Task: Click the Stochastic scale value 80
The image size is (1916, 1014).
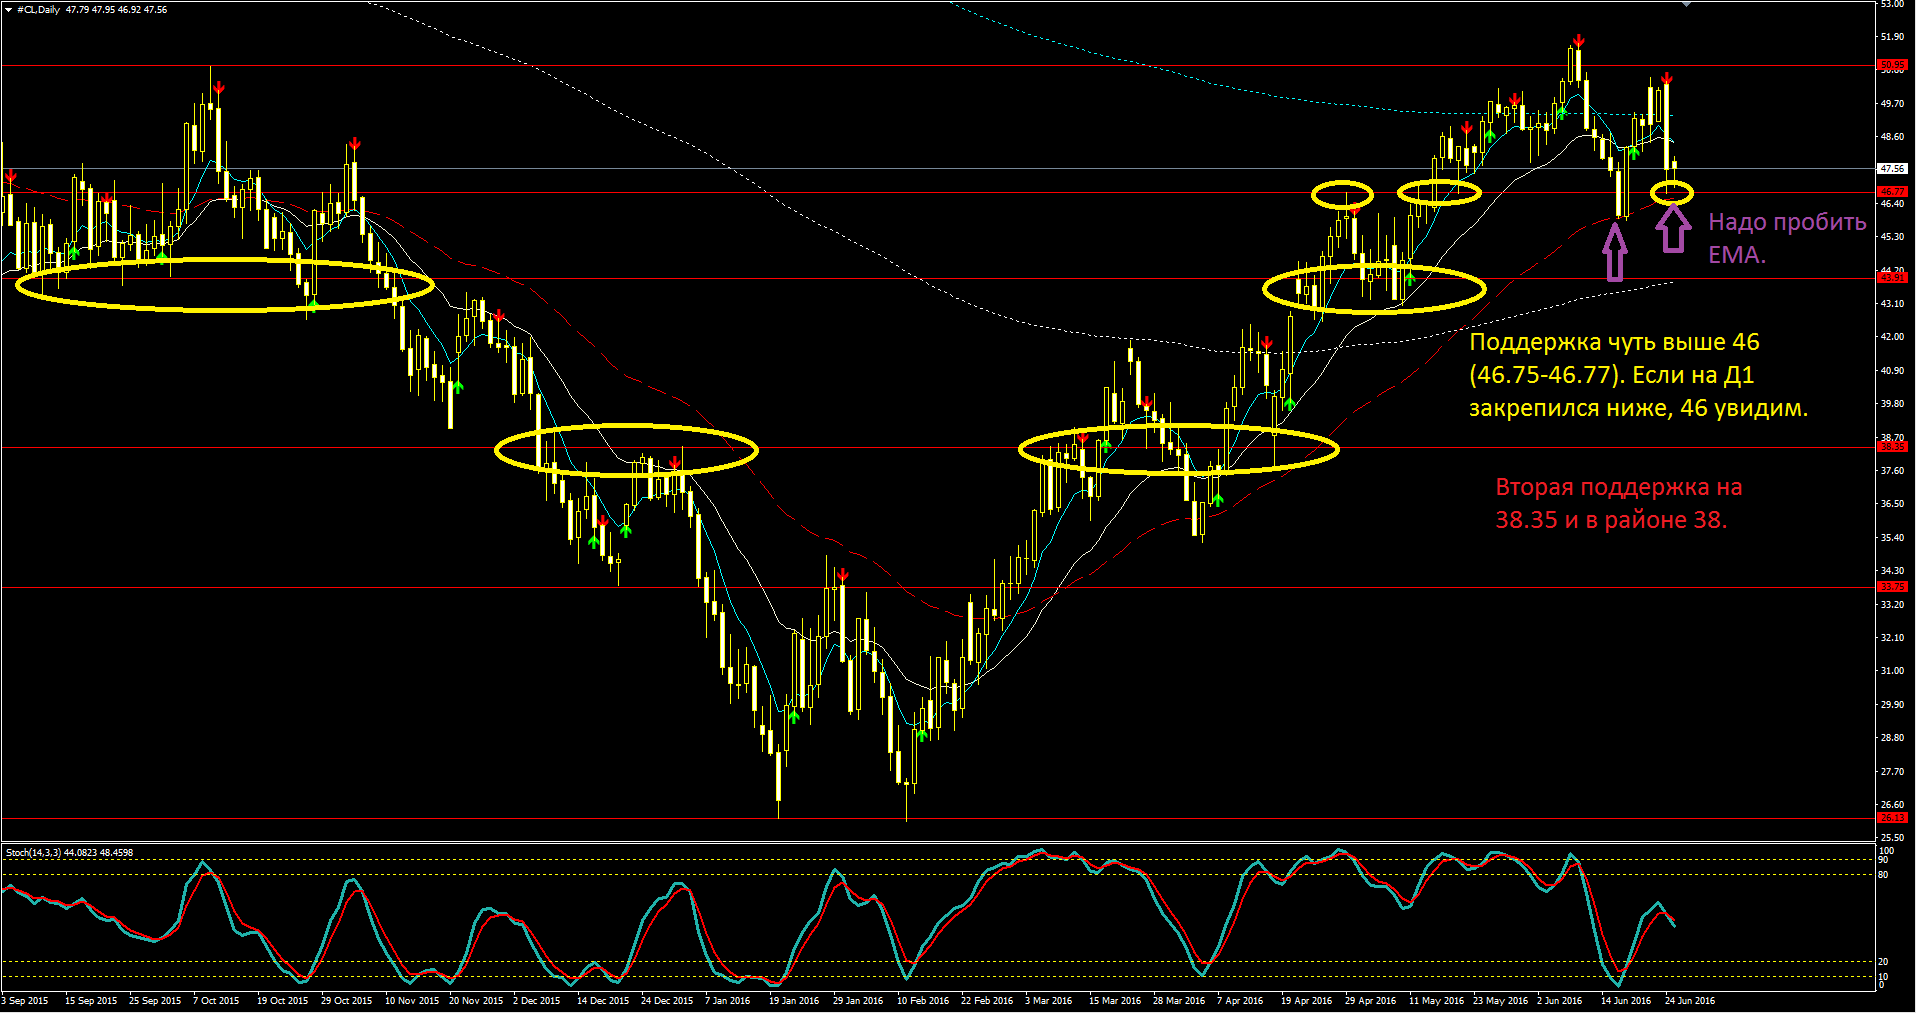Action: (1884, 875)
